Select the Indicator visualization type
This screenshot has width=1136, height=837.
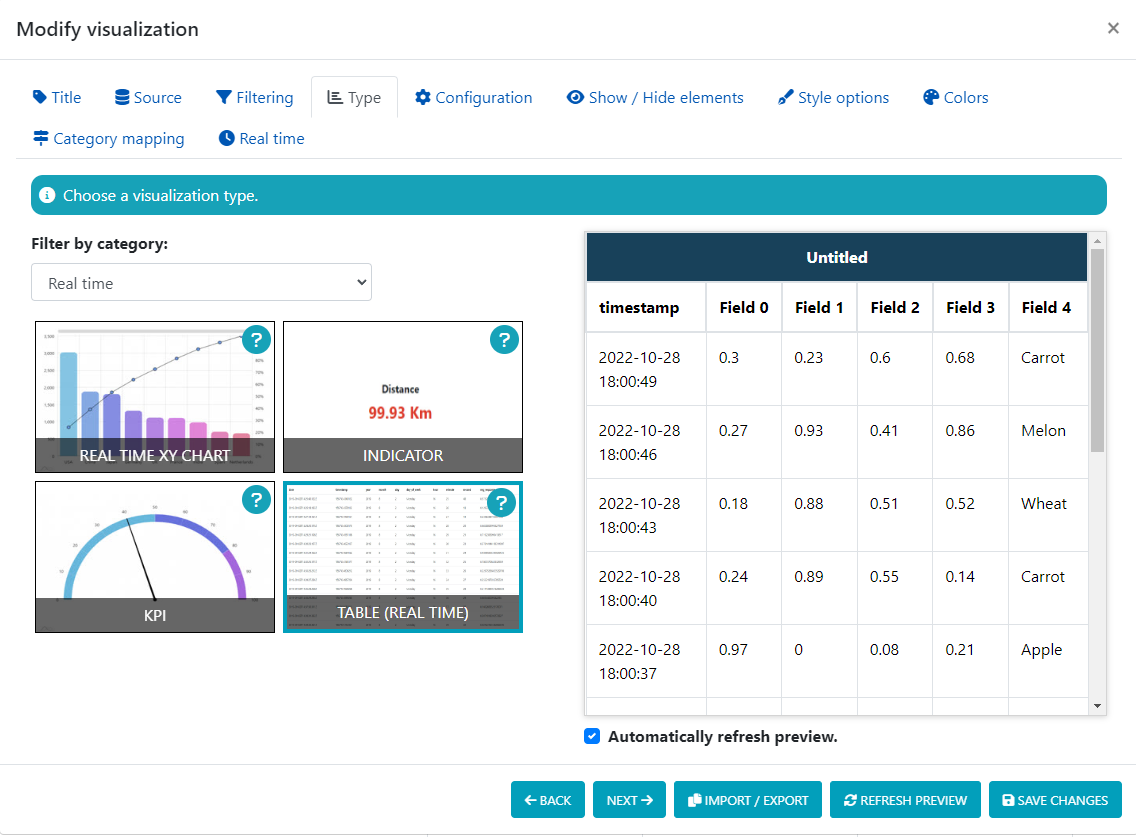click(x=403, y=397)
